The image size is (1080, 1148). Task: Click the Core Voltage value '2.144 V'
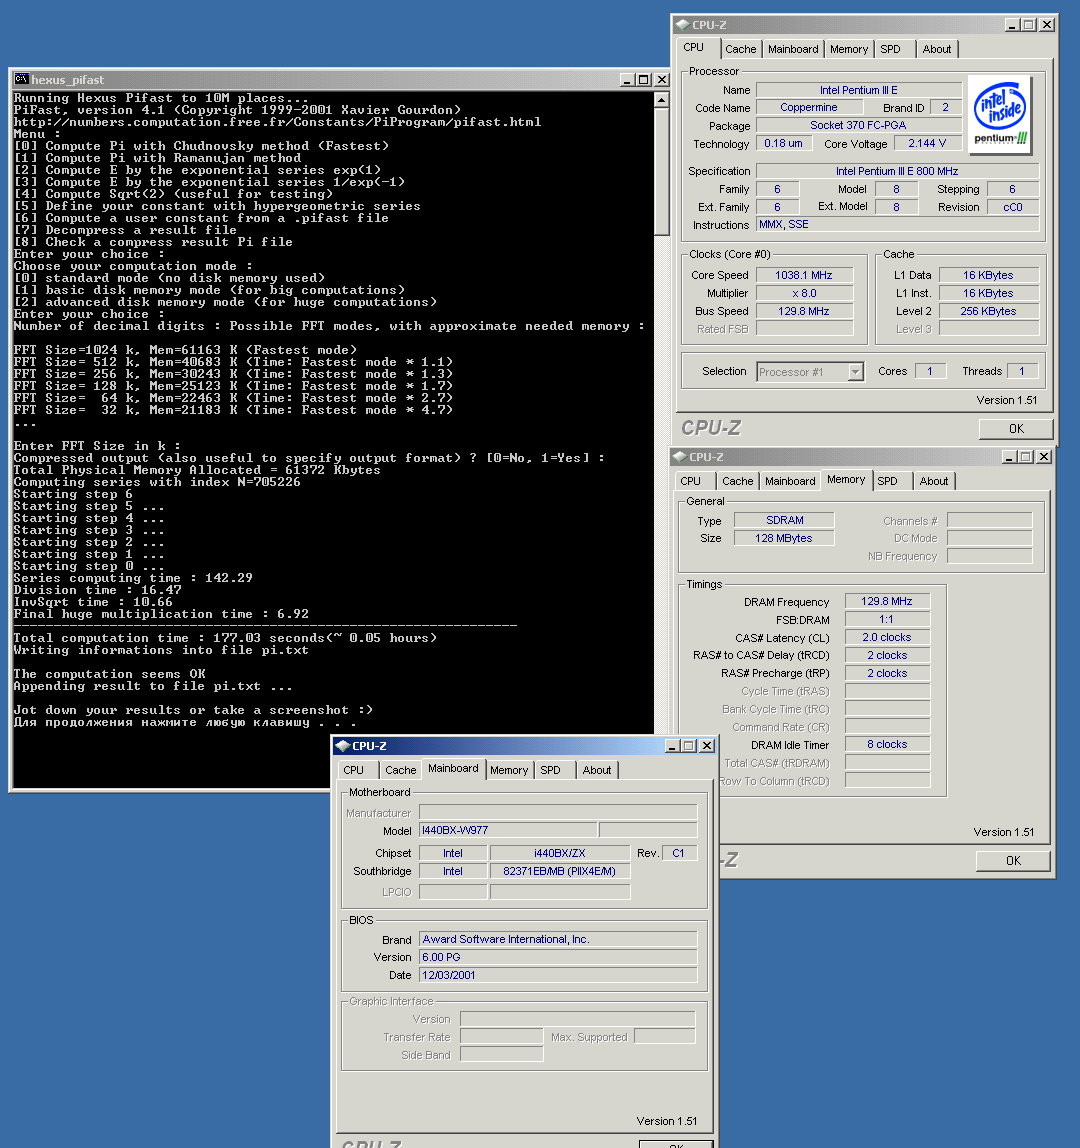coord(927,144)
